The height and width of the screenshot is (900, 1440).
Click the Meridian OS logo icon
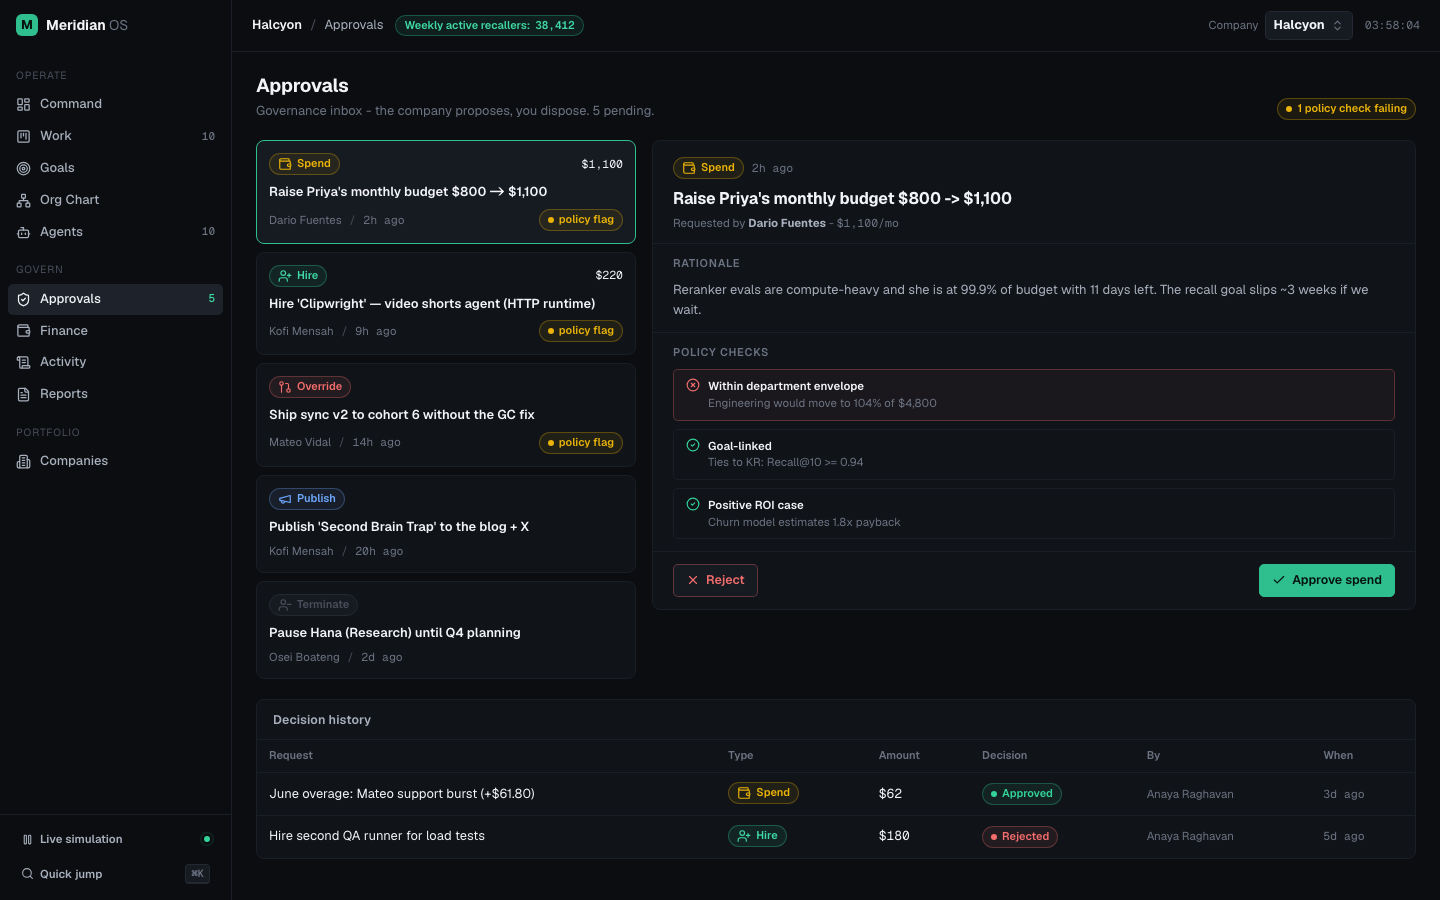tap(27, 25)
